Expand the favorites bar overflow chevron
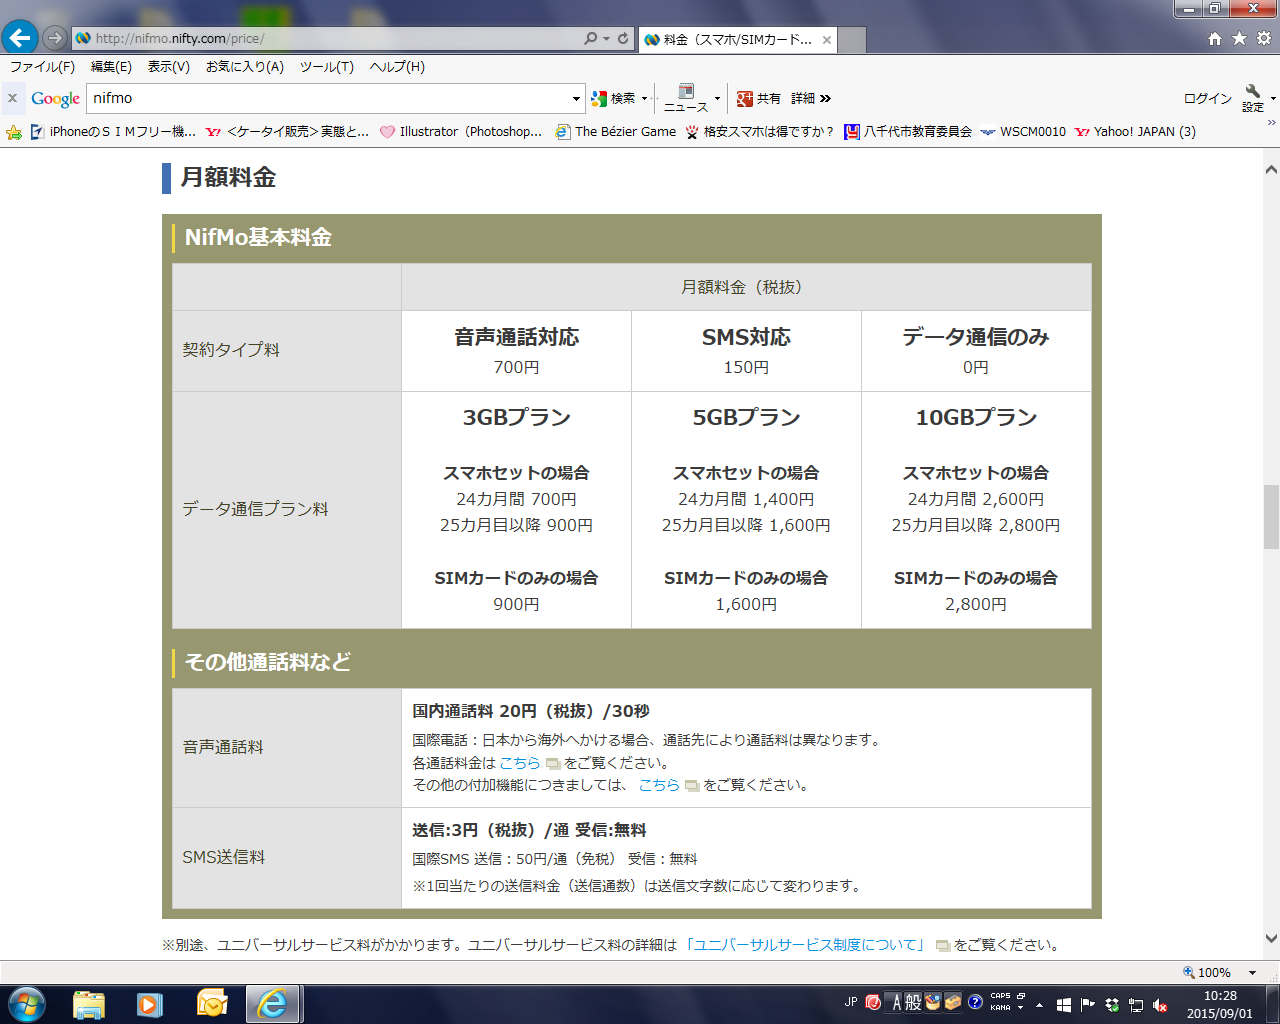 pos(1272,123)
